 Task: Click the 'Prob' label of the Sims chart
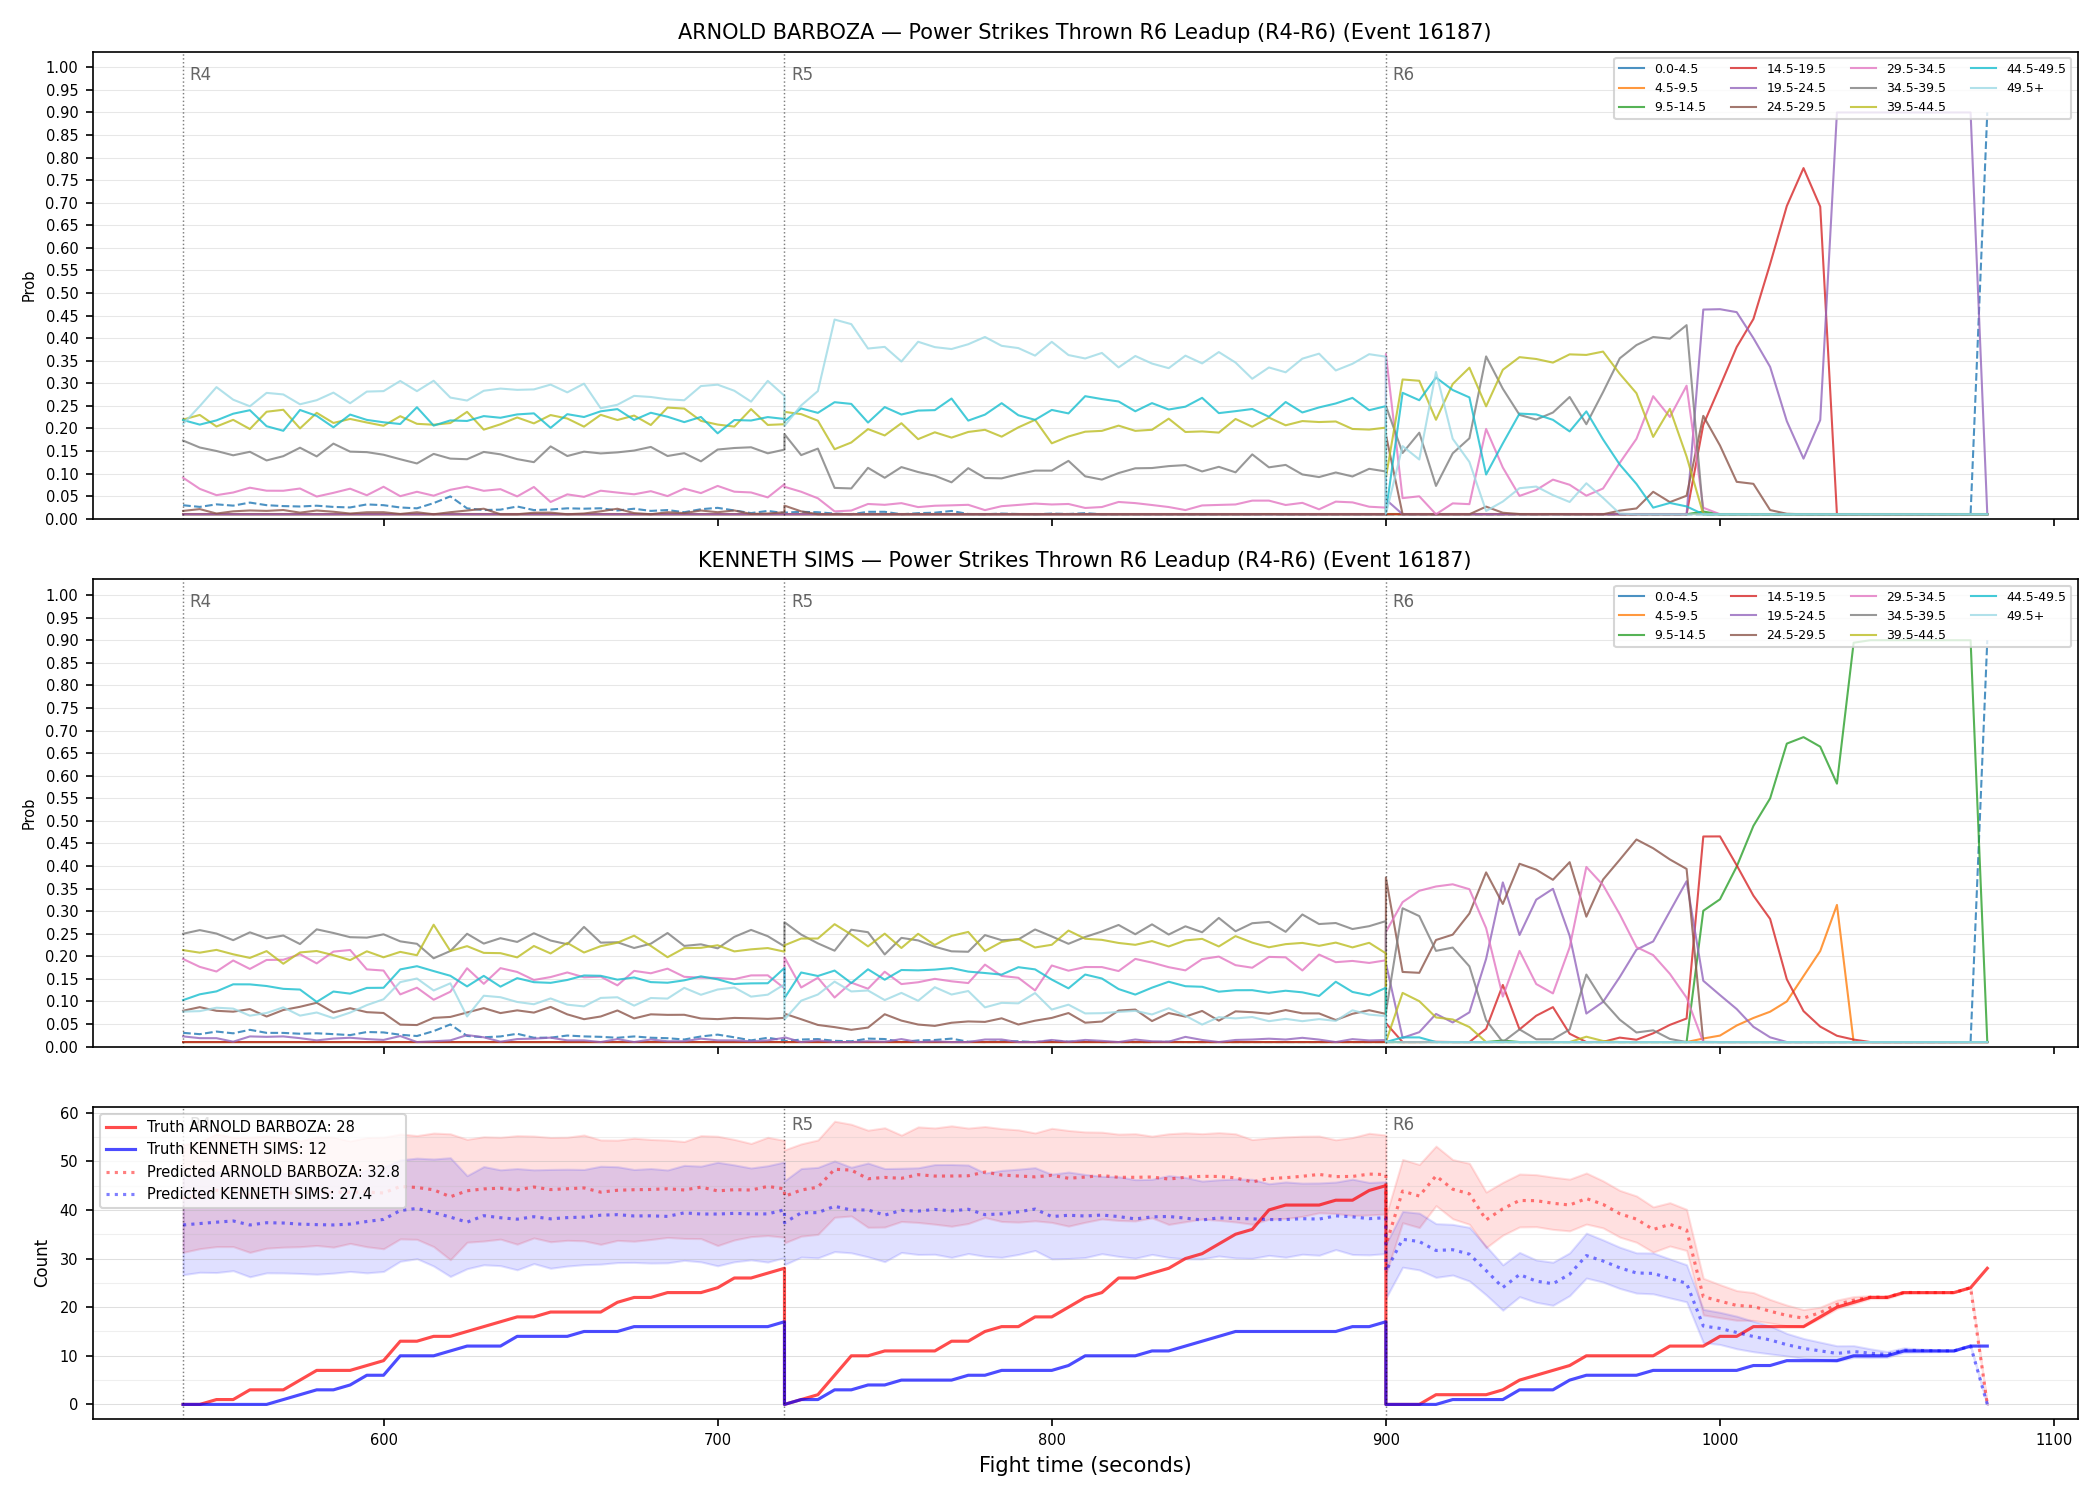[29, 814]
